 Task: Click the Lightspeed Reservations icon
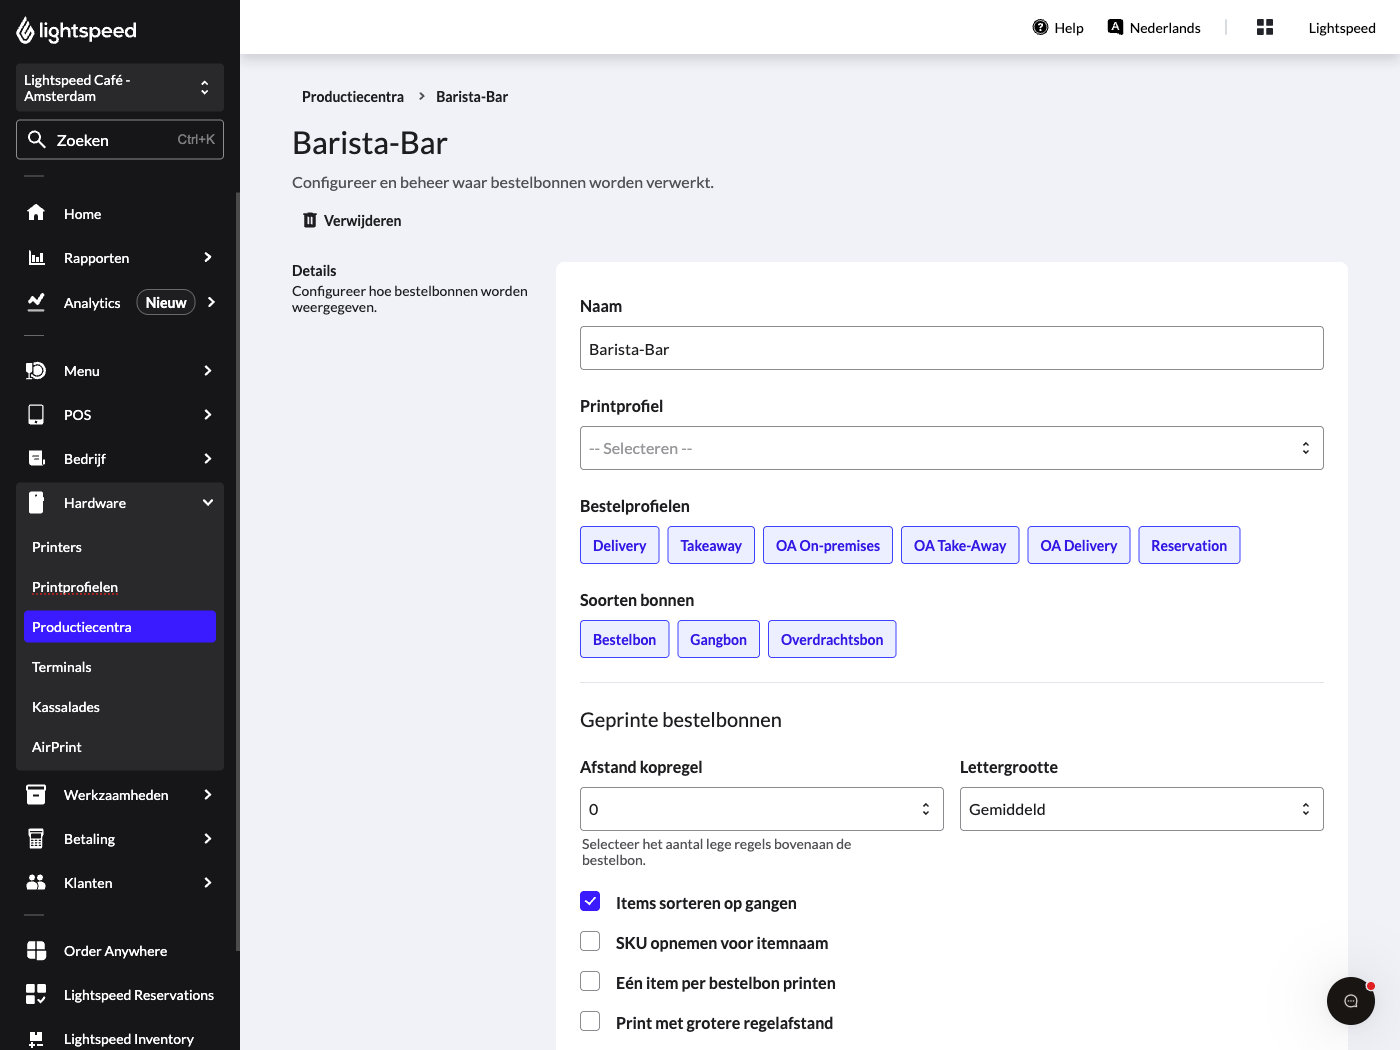pos(36,994)
